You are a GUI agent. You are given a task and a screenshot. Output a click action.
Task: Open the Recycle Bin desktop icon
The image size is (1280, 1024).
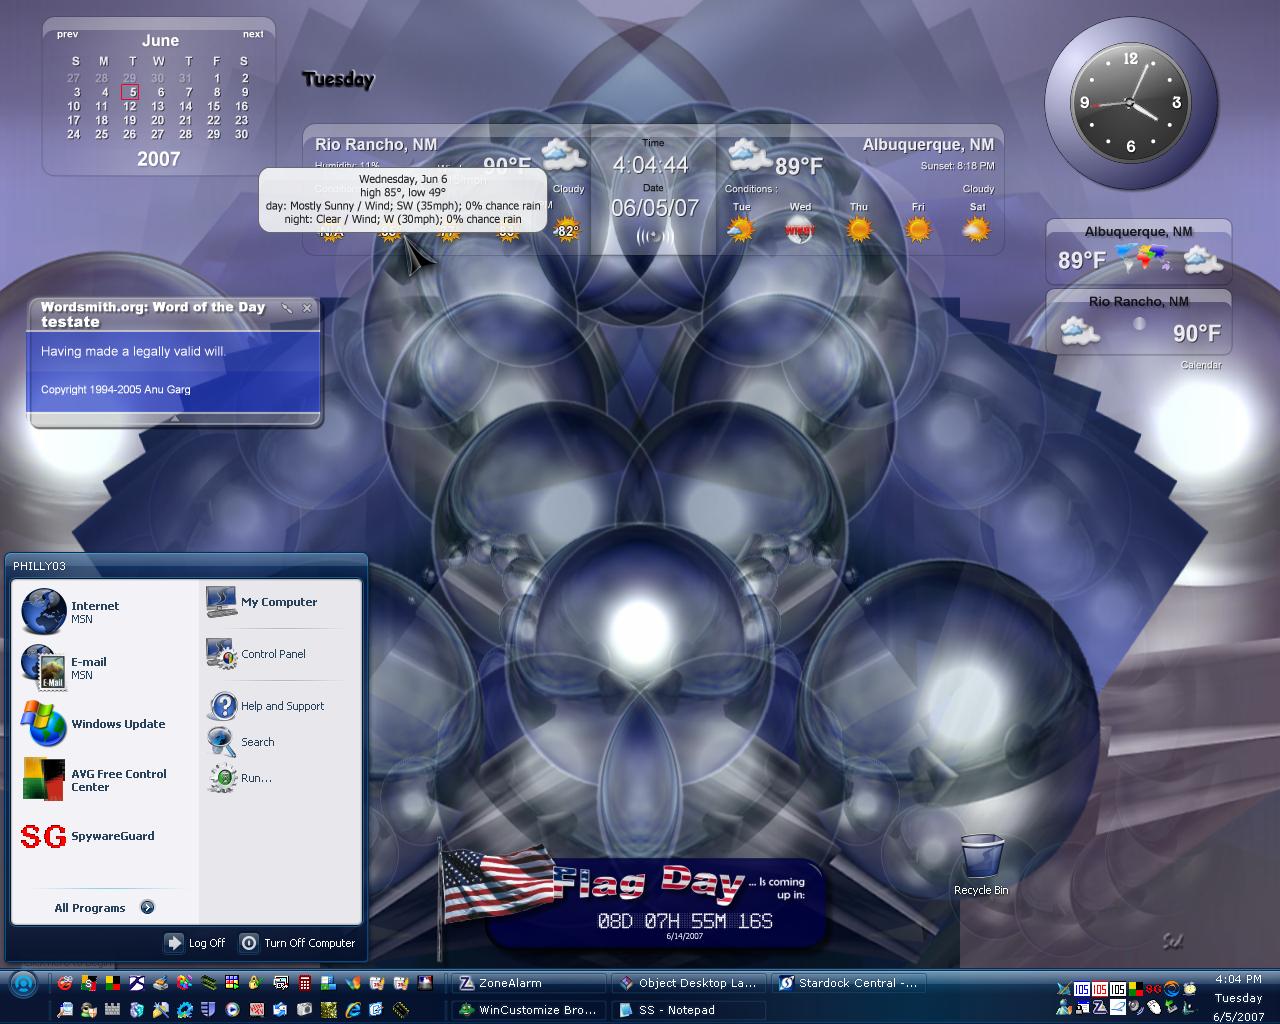point(981,866)
